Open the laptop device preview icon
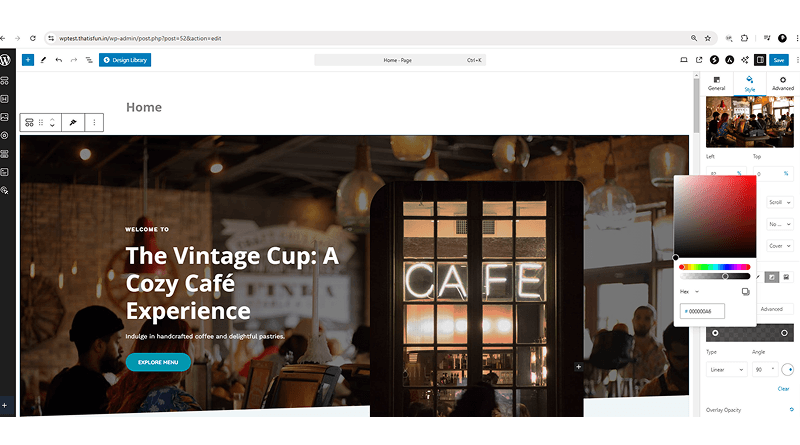The height and width of the screenshot is (445, 800). click(684, 60)
